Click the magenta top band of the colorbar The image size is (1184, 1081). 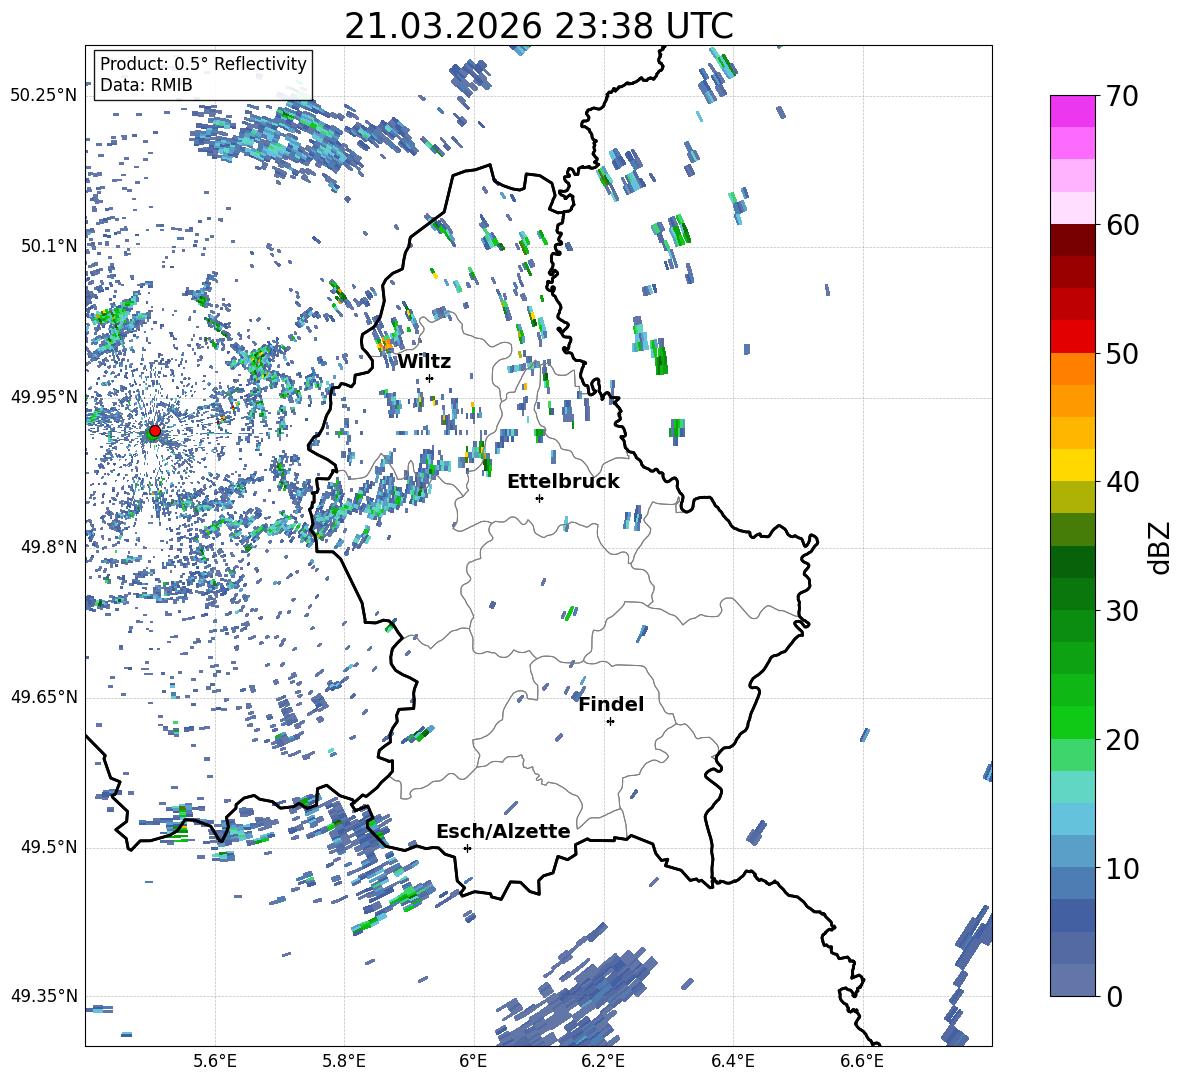tap(1073, 111)
